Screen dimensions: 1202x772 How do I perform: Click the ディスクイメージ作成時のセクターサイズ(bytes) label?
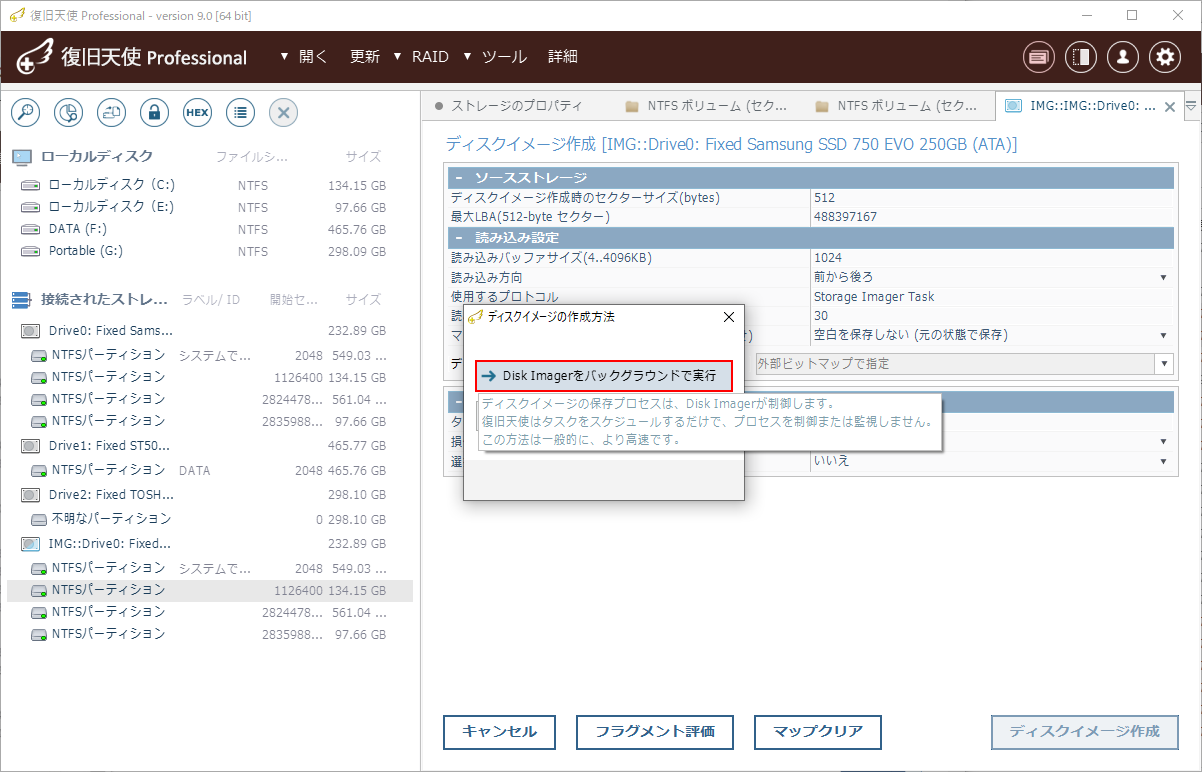tap(585, 198)
